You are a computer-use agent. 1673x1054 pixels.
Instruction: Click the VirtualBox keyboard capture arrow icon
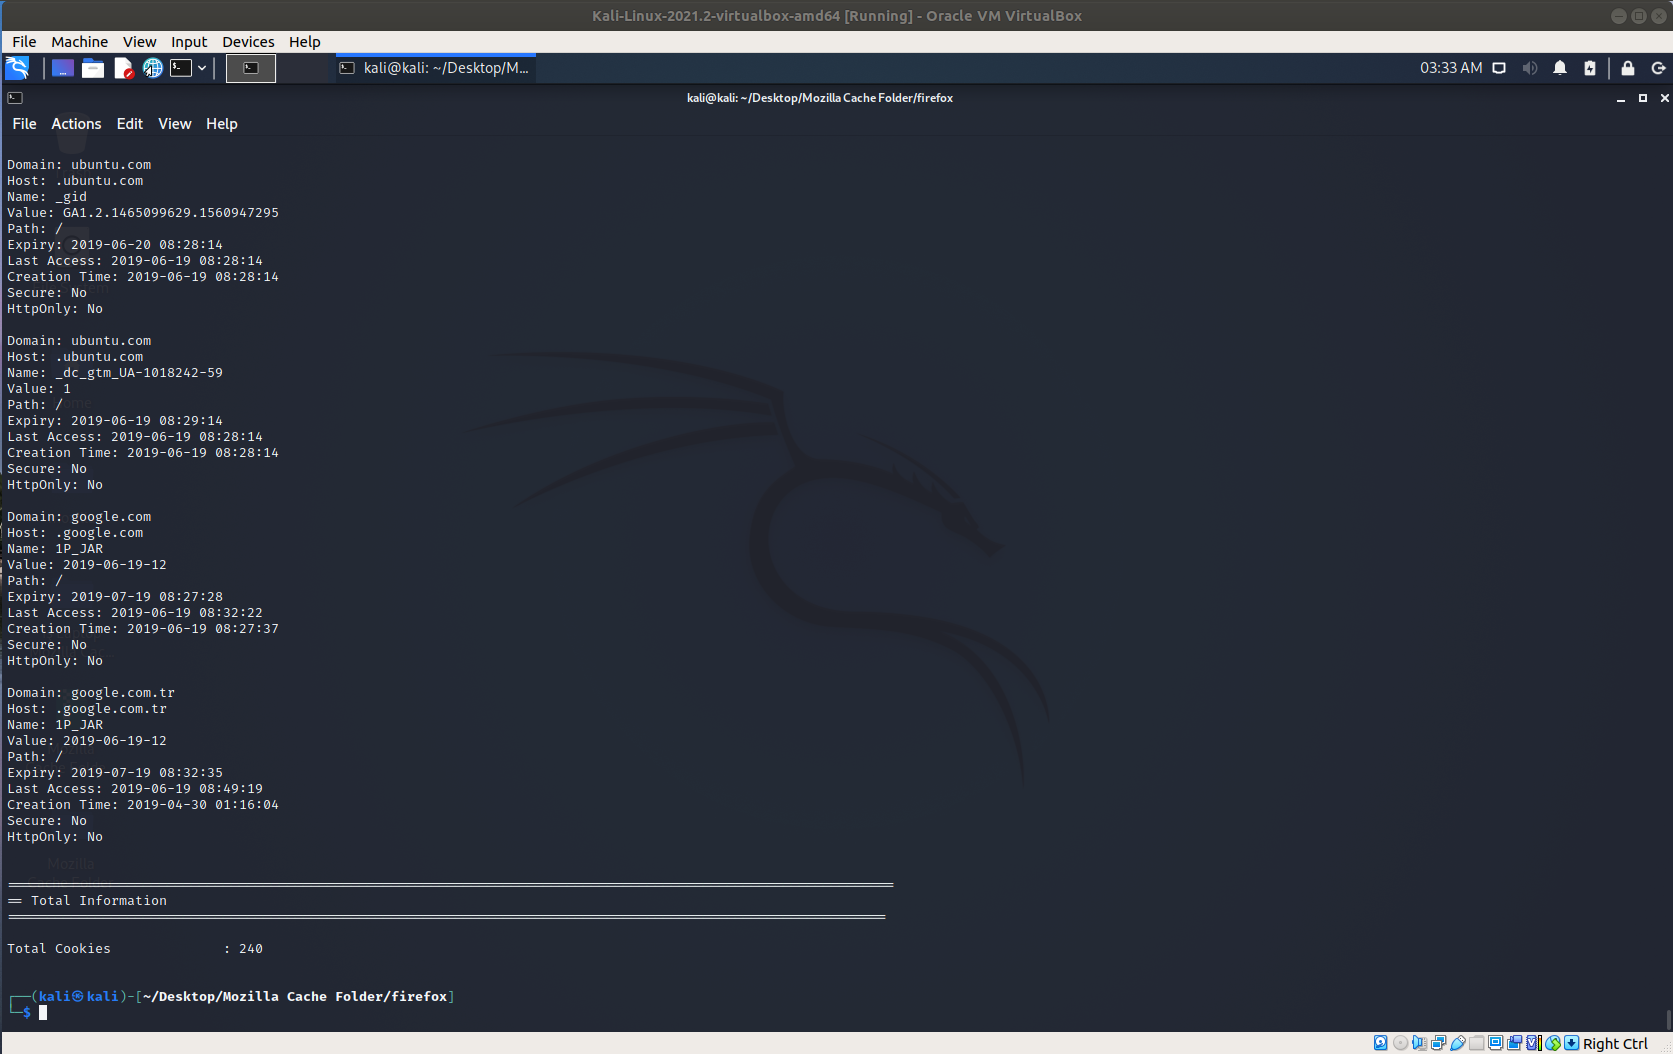point(1572,1043)
